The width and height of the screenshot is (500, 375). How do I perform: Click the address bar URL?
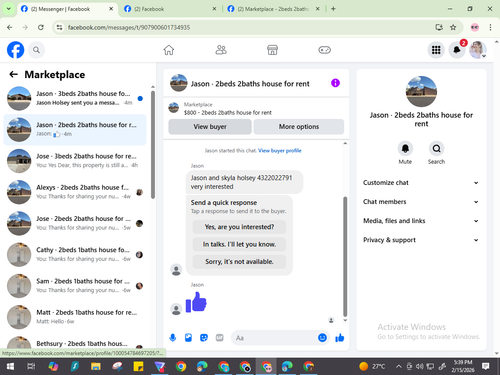pyautogui.click(x=129, y=27)
